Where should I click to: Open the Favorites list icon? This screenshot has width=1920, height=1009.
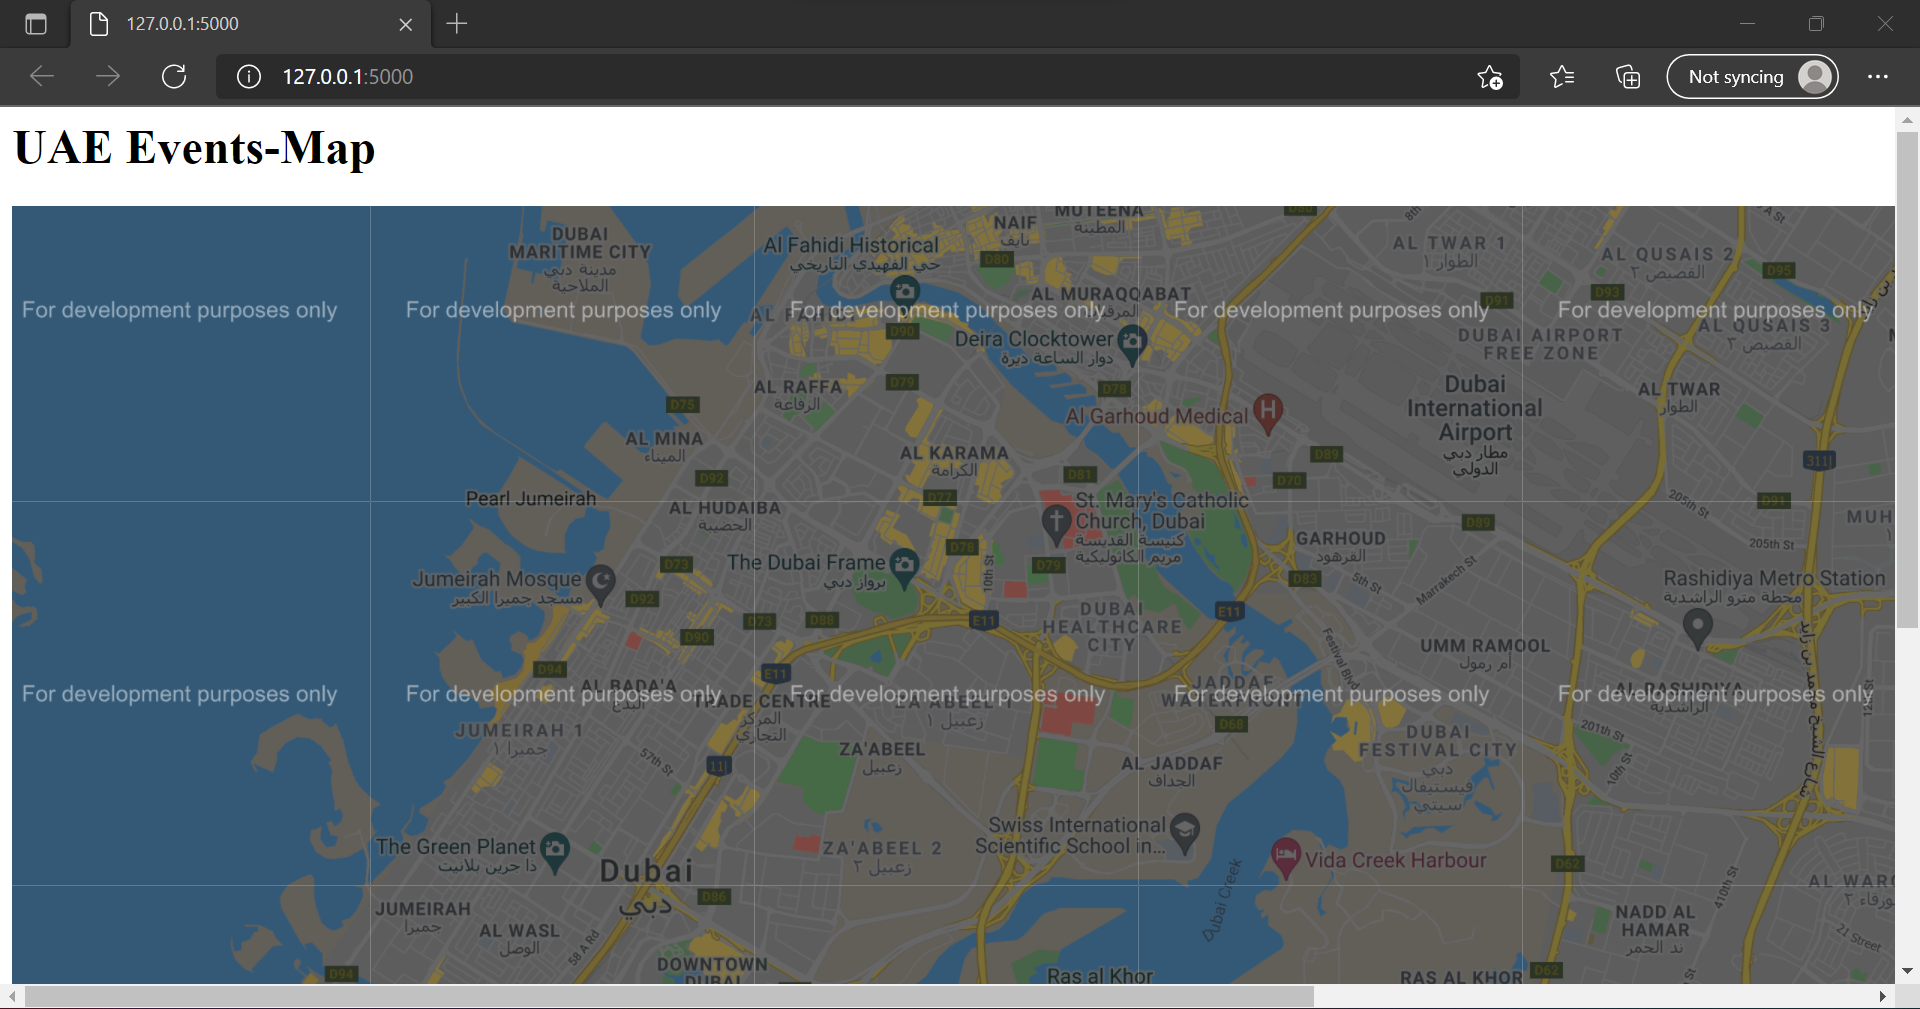[x=1562, y=77]
